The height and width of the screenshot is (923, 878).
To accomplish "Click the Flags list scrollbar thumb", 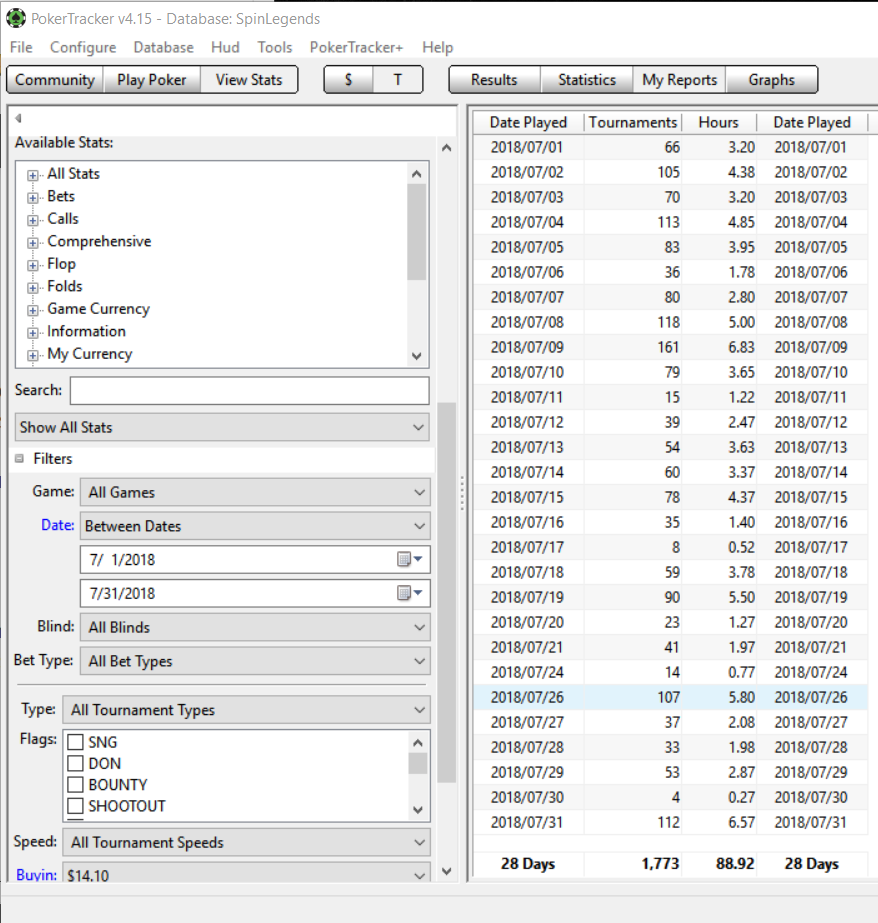I will 418,763.
